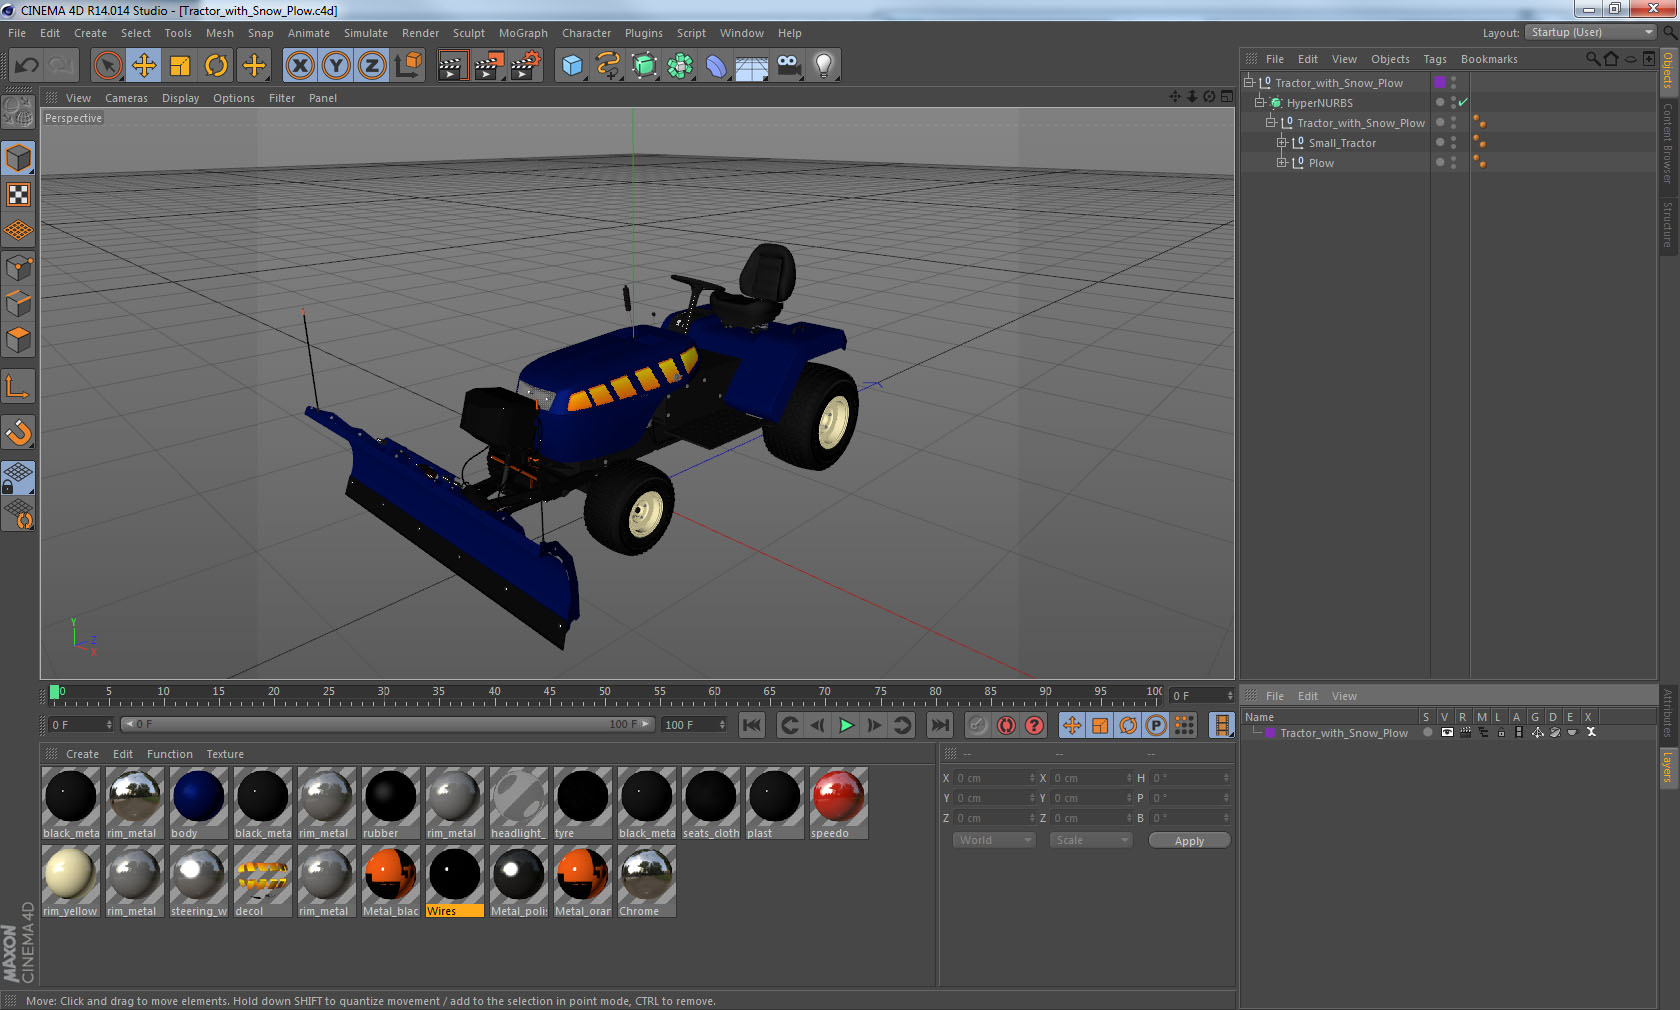The width and height of the screenshot is (1680, 1010).
Task: Open the Layers side tab
Action: [1669, 768]
